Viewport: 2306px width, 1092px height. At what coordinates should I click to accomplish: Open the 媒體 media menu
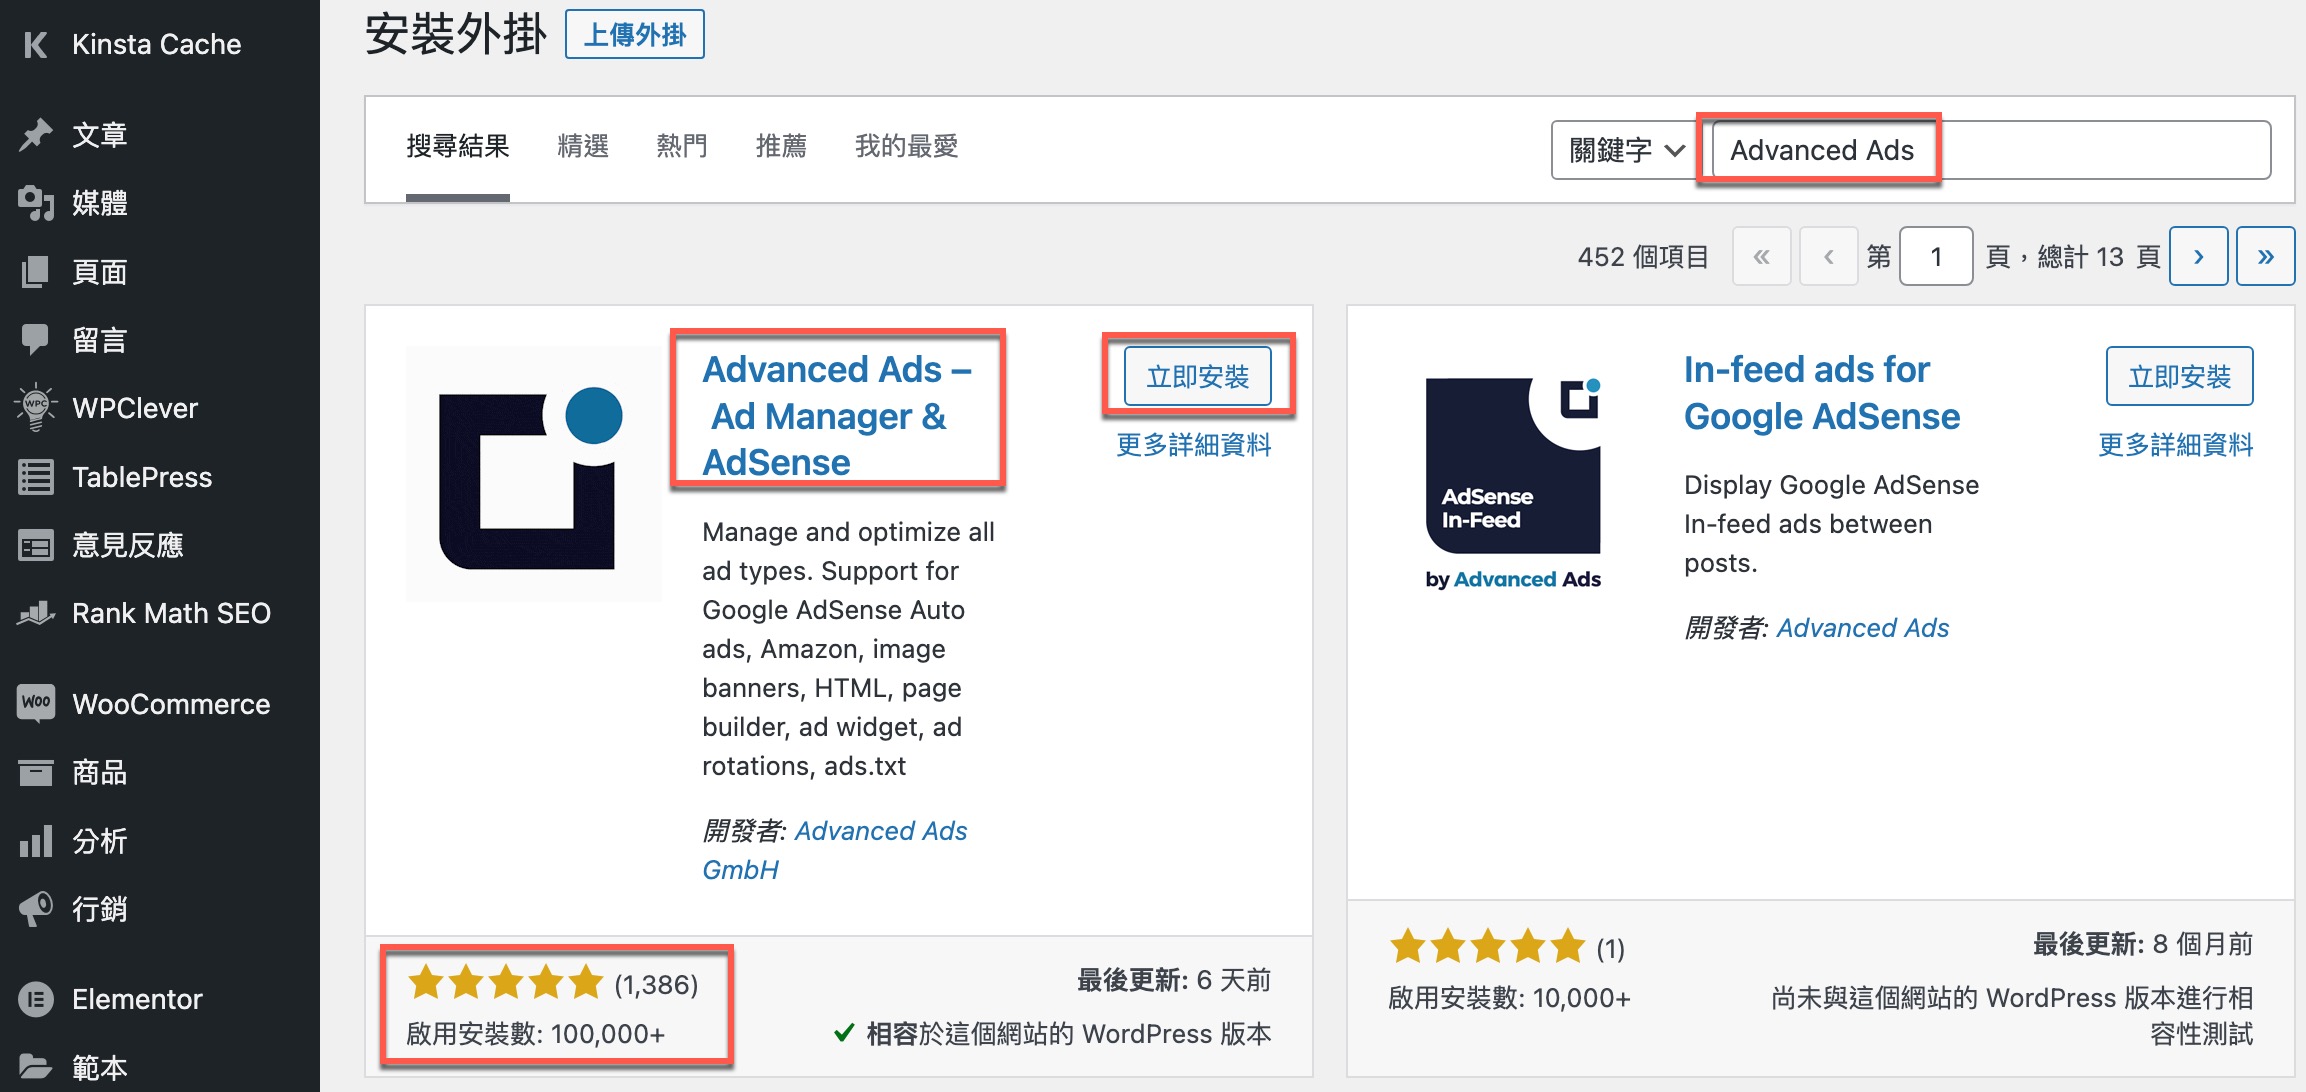(160, 203)
